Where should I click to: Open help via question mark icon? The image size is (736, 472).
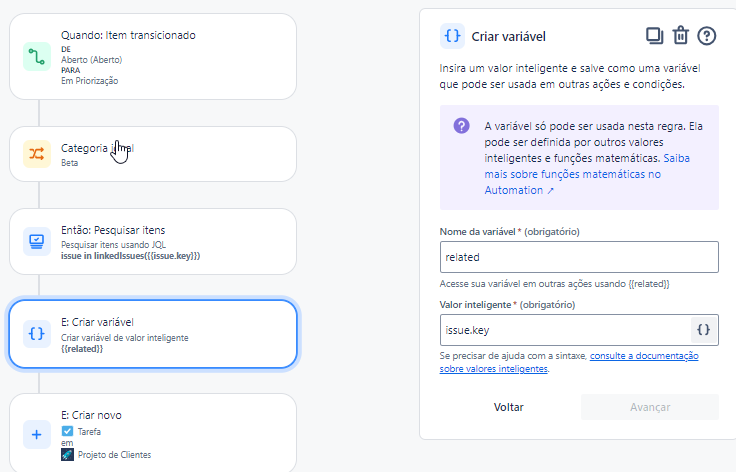(706, 36)
